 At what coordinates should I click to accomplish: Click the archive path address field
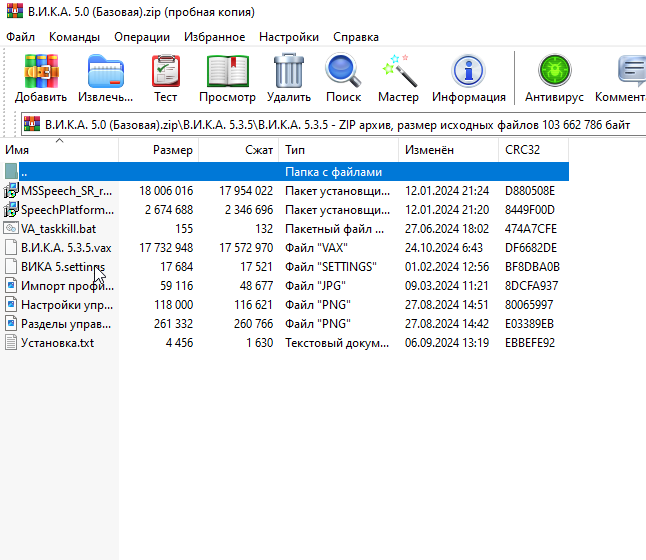(334, 124)
